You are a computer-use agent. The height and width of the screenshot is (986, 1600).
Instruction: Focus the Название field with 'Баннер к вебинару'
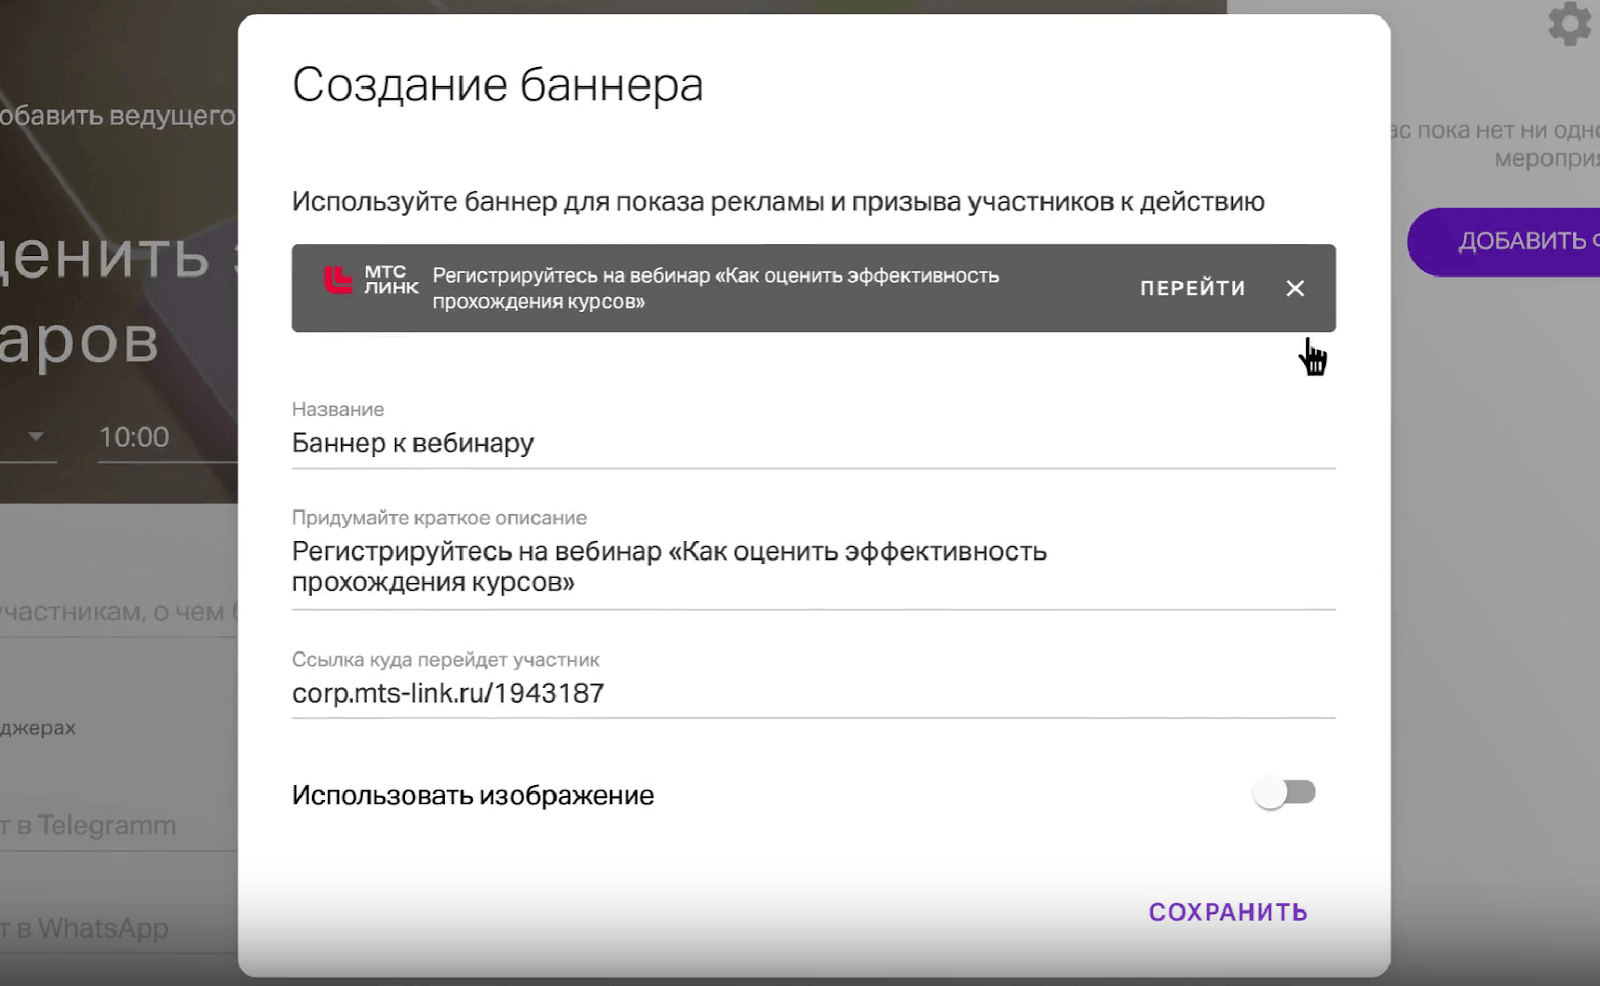coord(812,443)
